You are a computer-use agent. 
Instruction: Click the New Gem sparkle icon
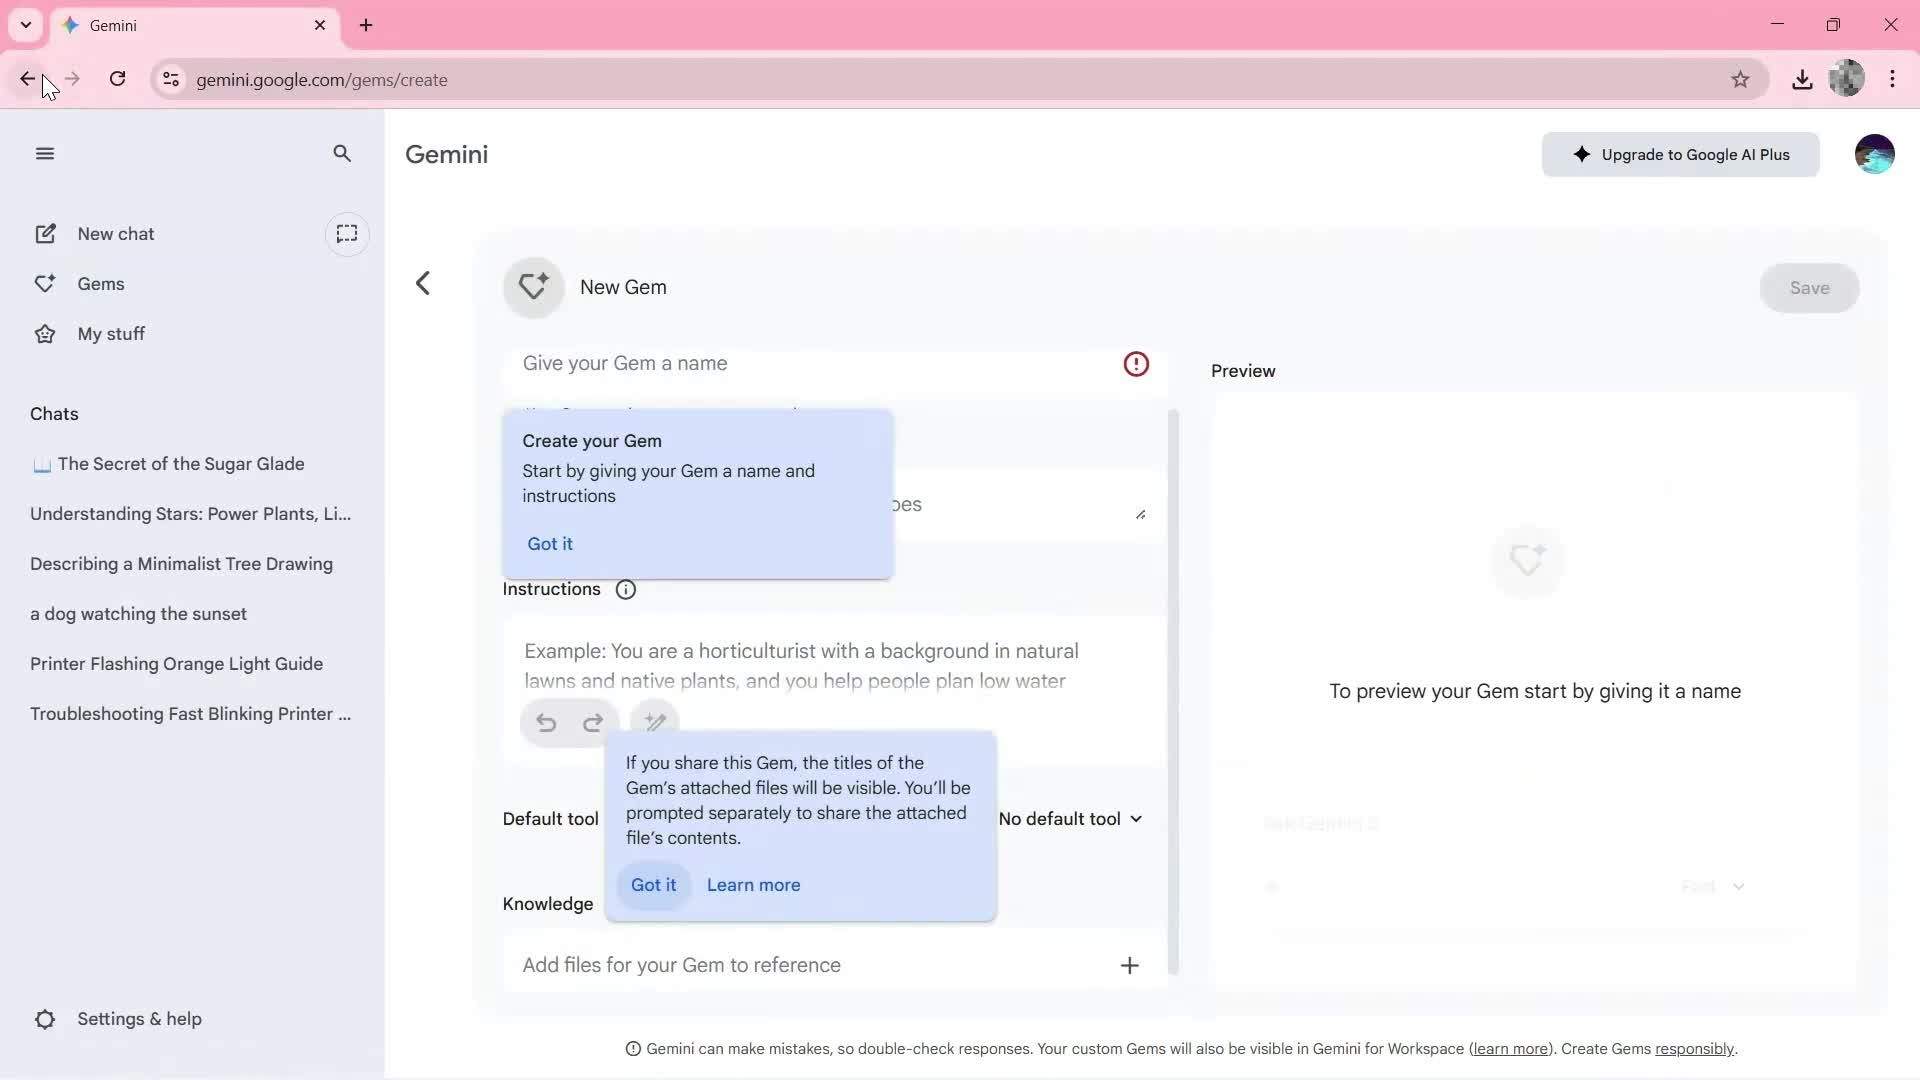tap(533, 287)
